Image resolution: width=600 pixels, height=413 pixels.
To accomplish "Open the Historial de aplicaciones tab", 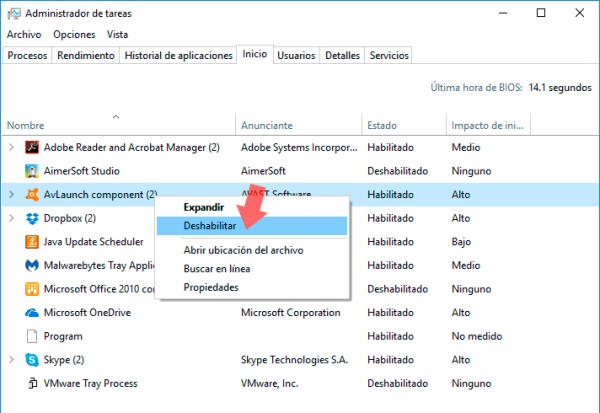I will pos(178,56).
